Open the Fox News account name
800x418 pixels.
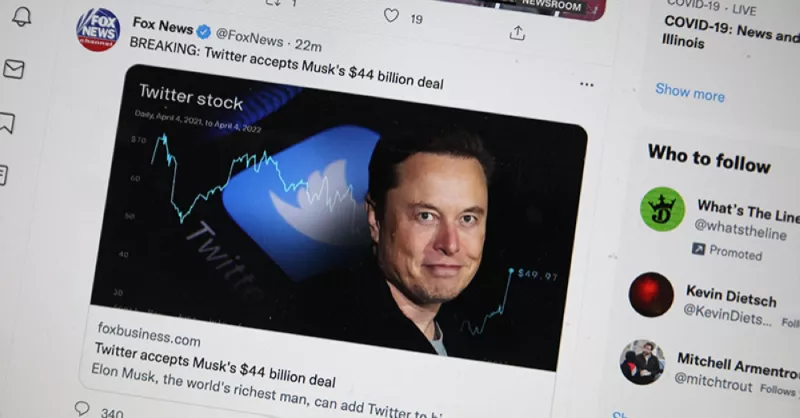coord(163,26)
